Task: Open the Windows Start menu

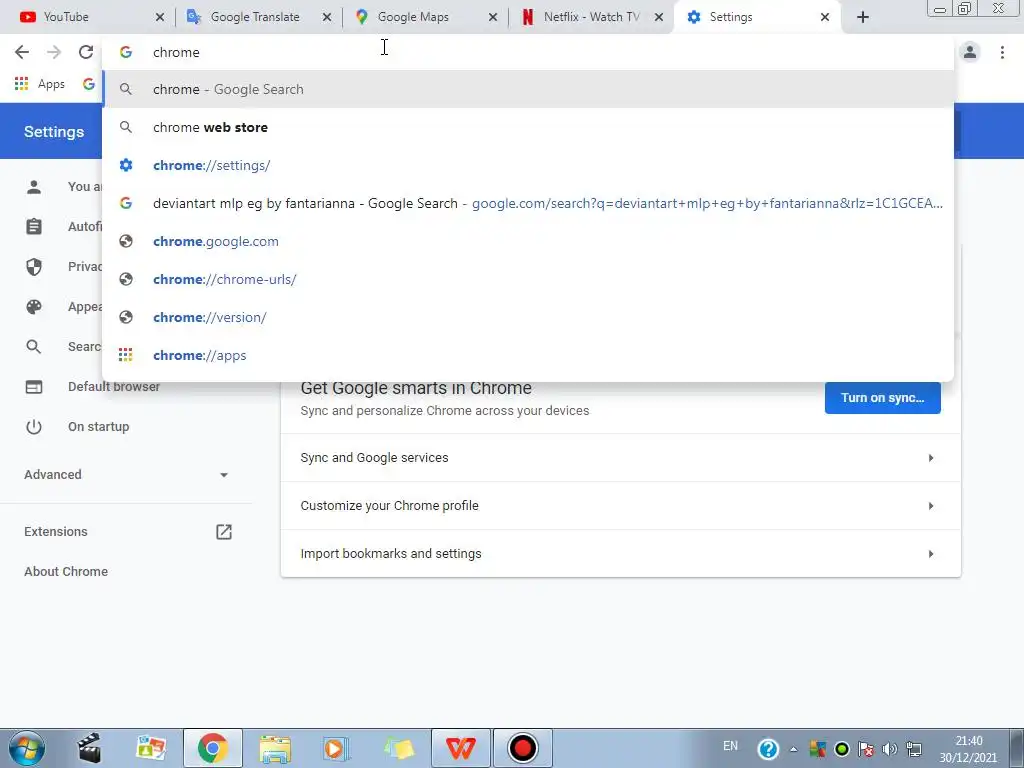Action: (27, 748)
